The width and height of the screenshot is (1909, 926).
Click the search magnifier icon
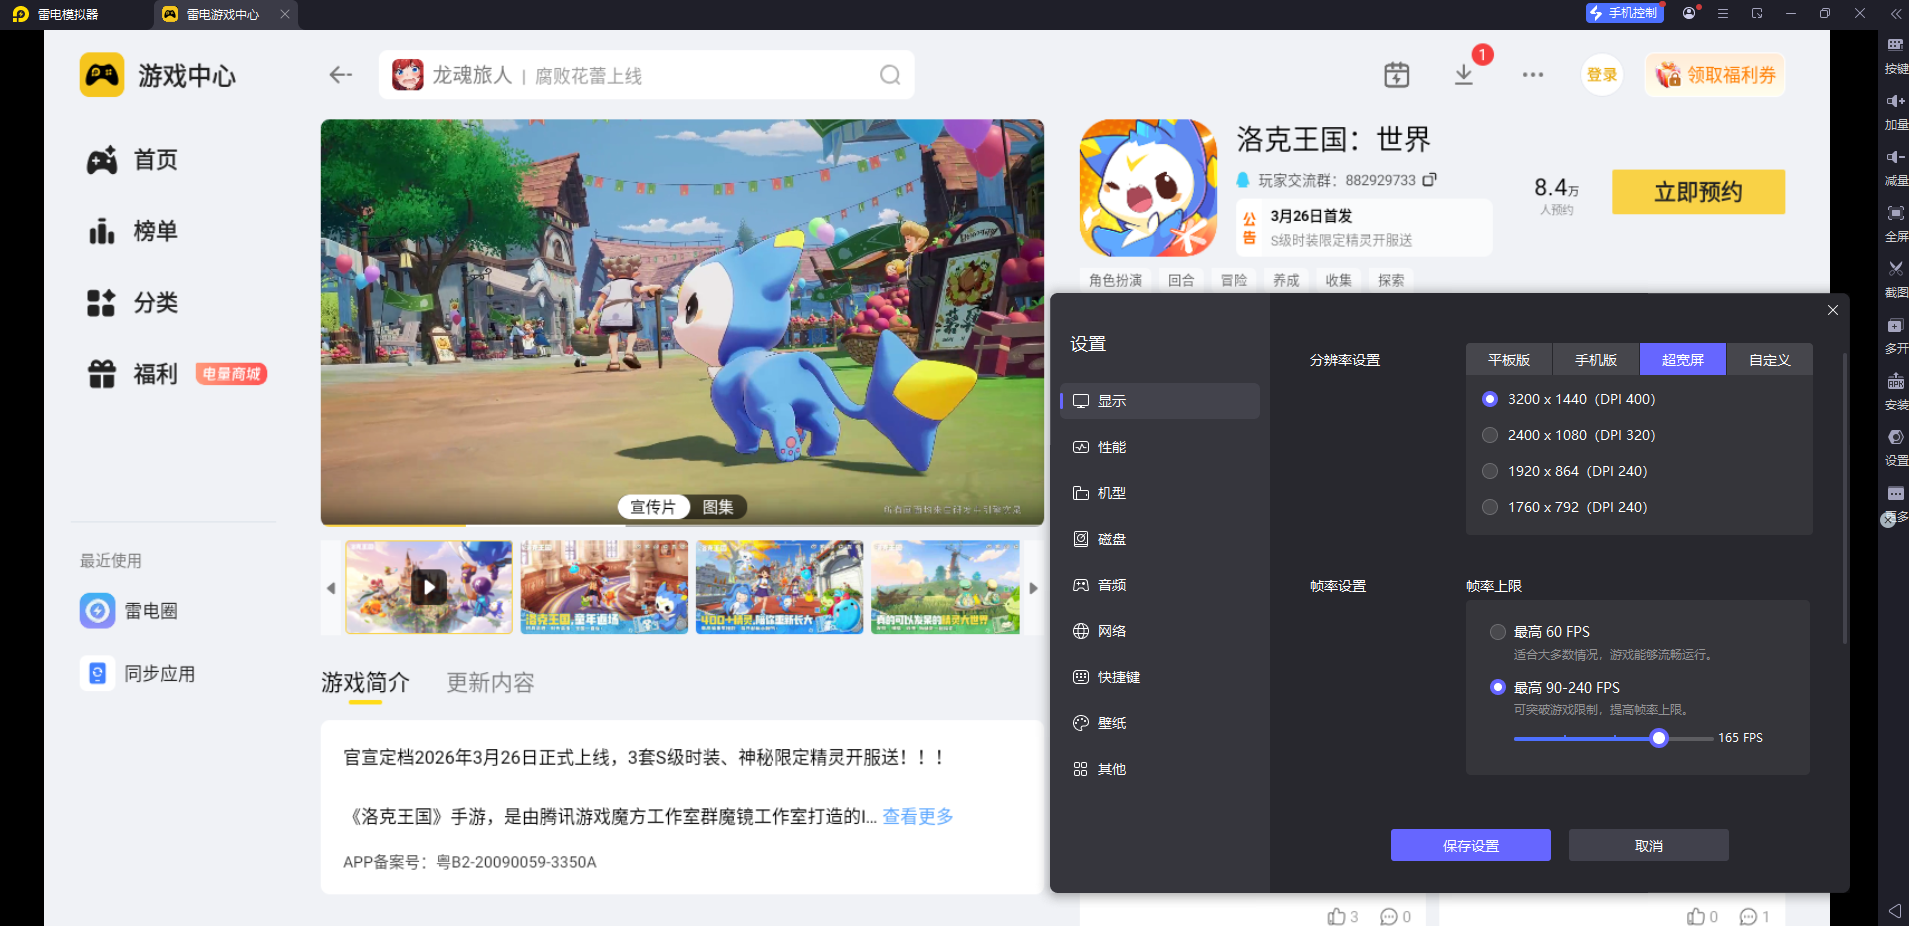tap(889, 75)
